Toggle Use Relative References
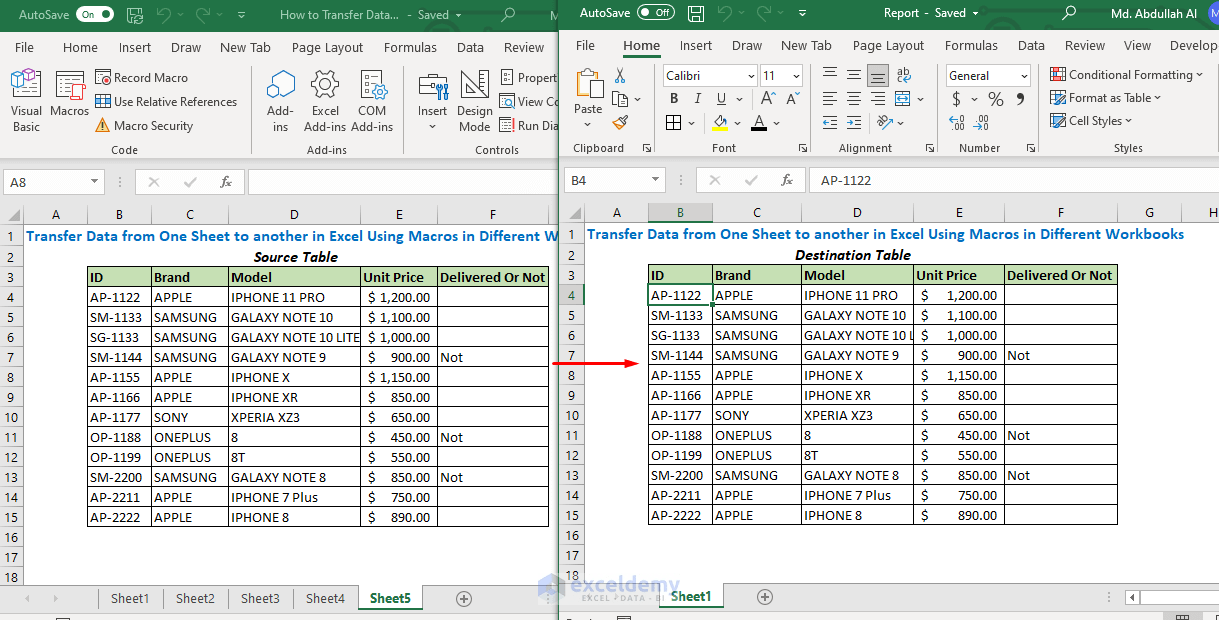 [x=166, y=102]
